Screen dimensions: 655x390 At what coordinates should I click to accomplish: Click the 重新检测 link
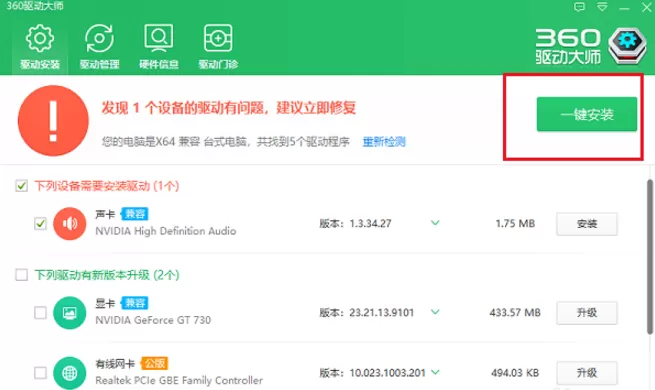coord(384,142)
